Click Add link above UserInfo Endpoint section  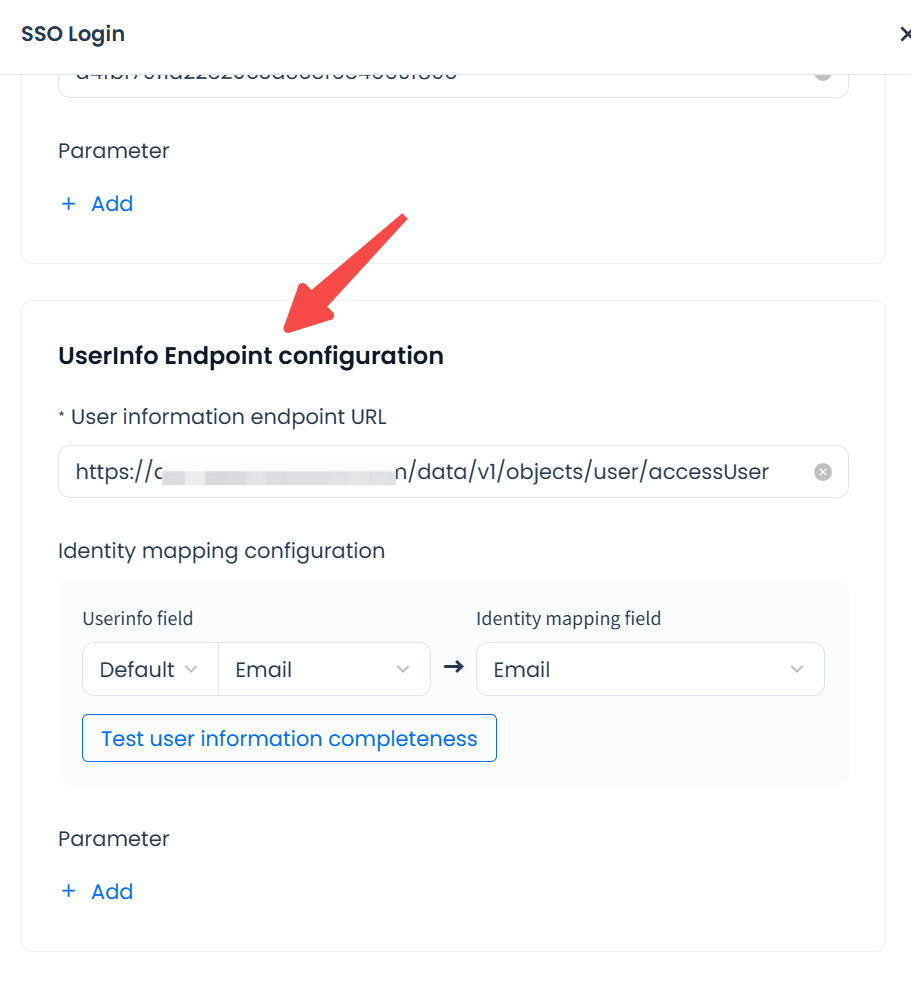112,204
